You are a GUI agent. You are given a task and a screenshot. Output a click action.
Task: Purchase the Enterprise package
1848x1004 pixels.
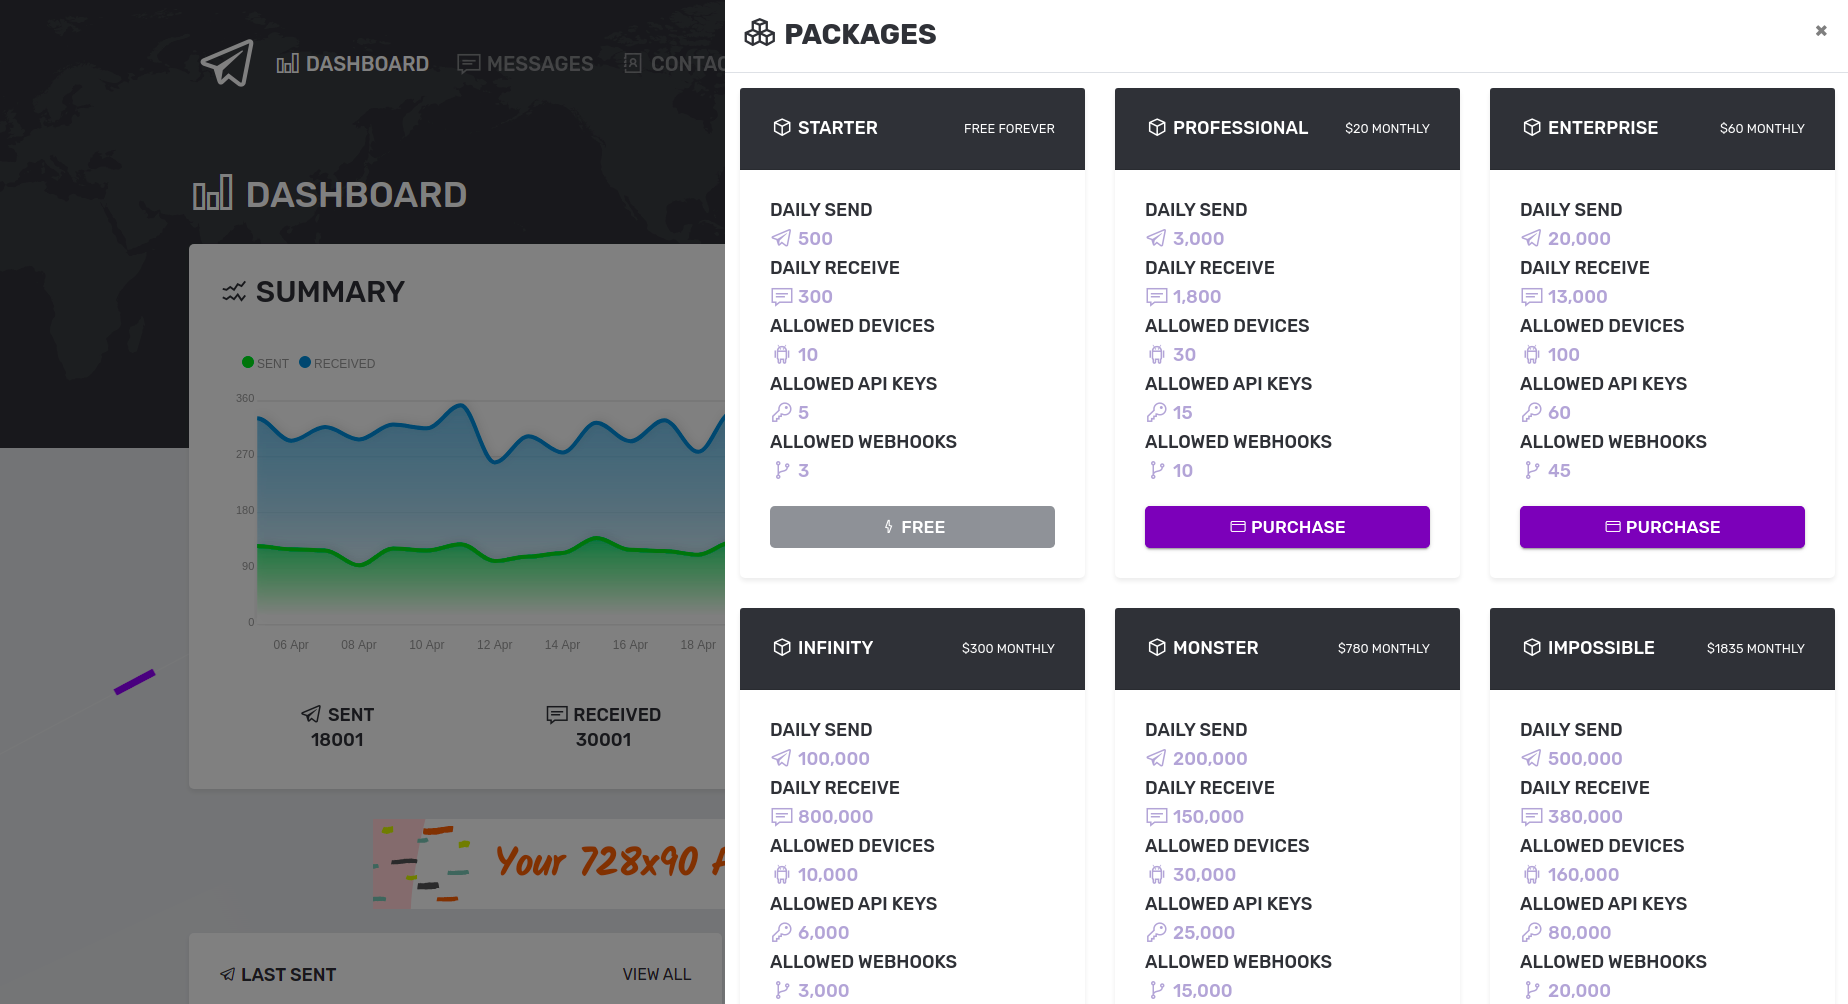click(1662, 527)
